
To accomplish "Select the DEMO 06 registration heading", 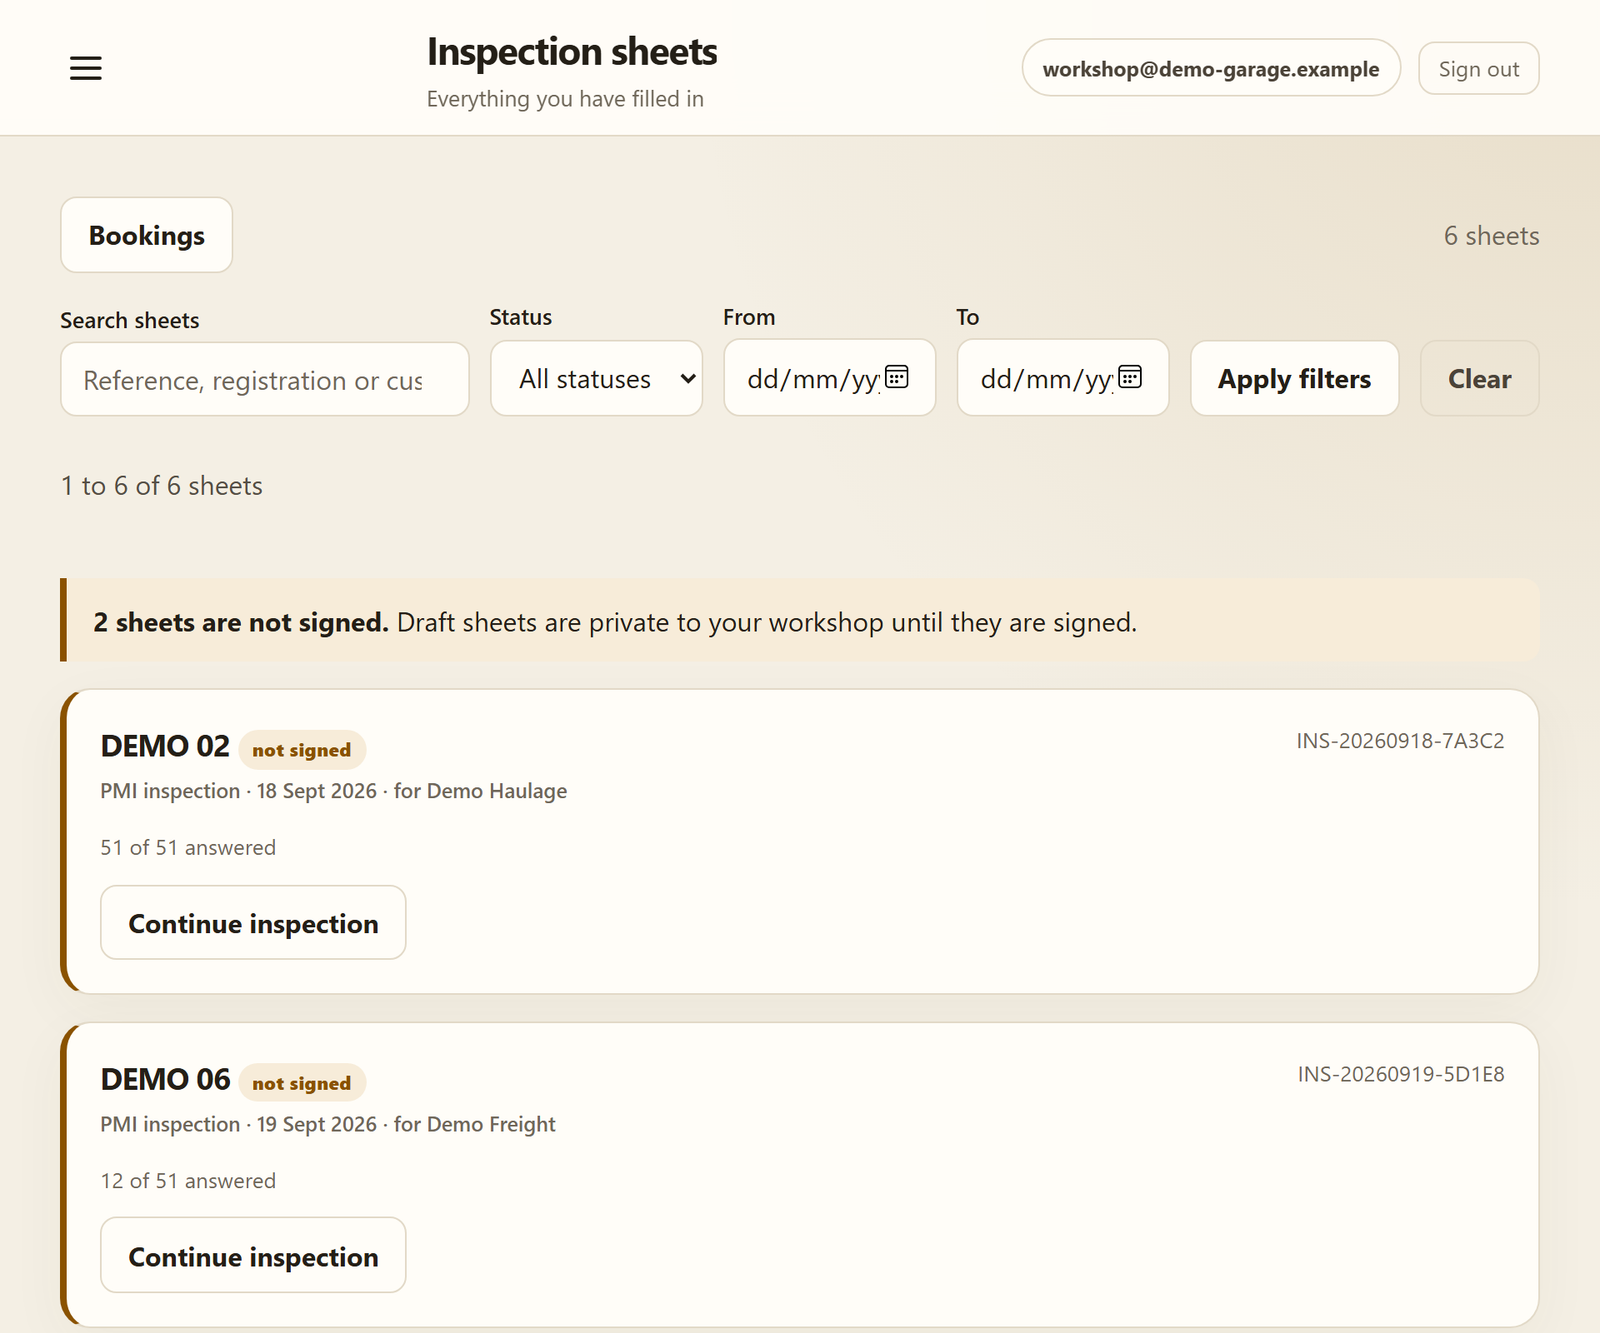I will (165, 1079).
